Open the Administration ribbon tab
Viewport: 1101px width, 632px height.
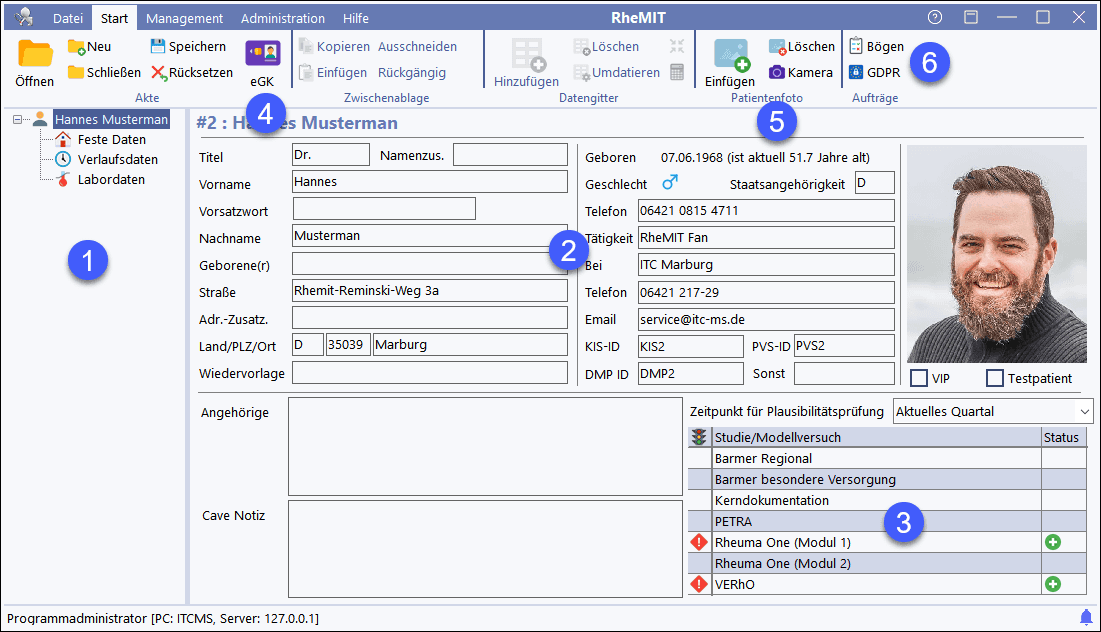tap(283, 18)
